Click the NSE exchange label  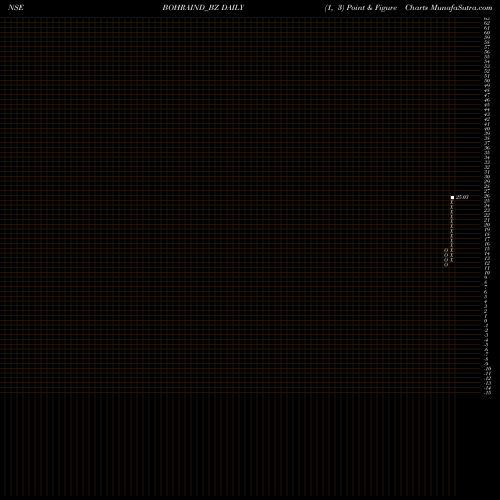16,8
